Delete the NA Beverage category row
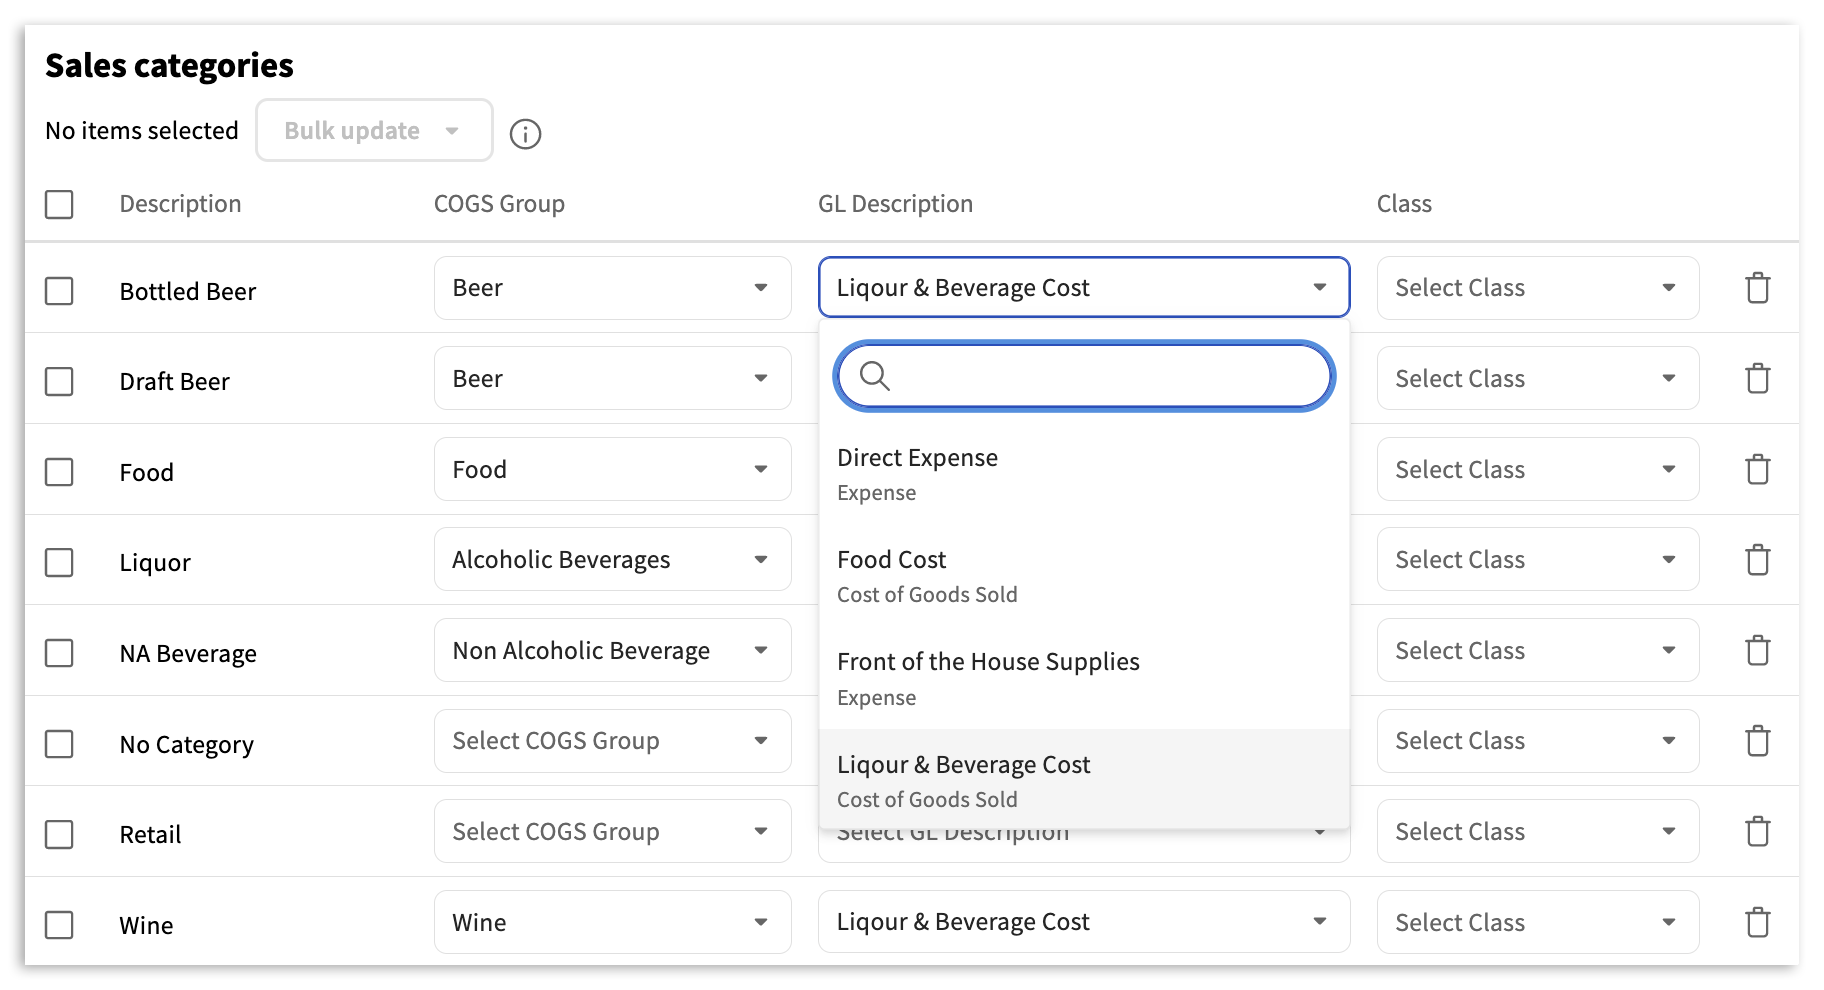 tap(1757, 650)
